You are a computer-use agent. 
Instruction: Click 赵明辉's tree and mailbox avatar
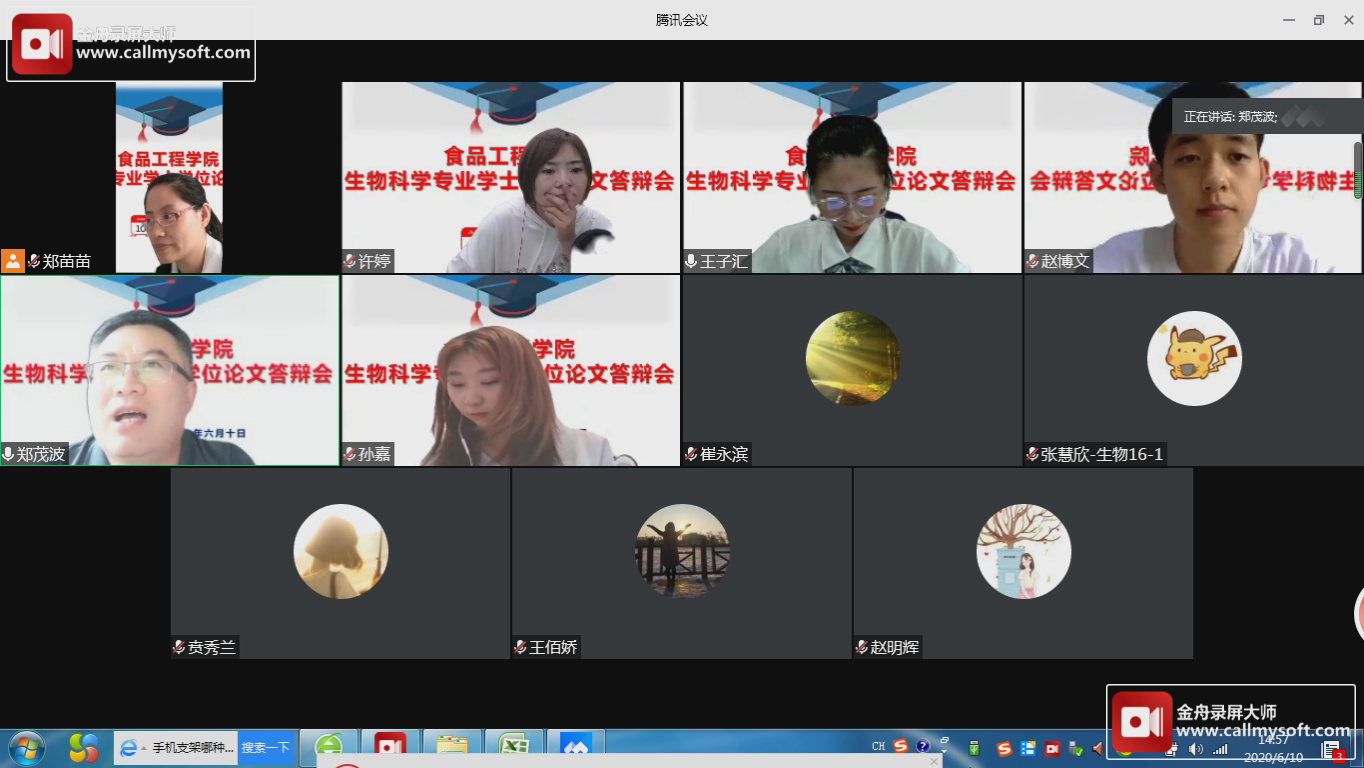click(x=1024, y=551)
